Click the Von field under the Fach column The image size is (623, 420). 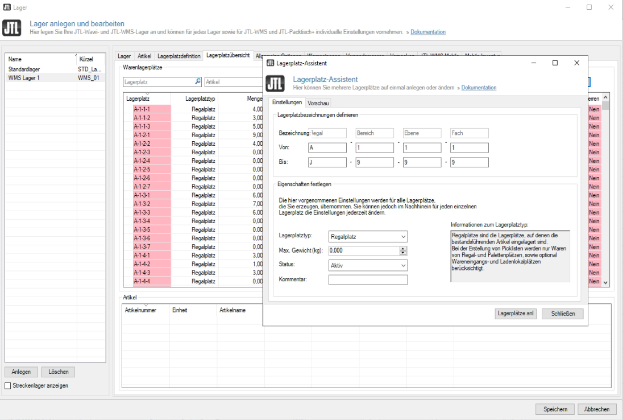(x=469, y=147)
